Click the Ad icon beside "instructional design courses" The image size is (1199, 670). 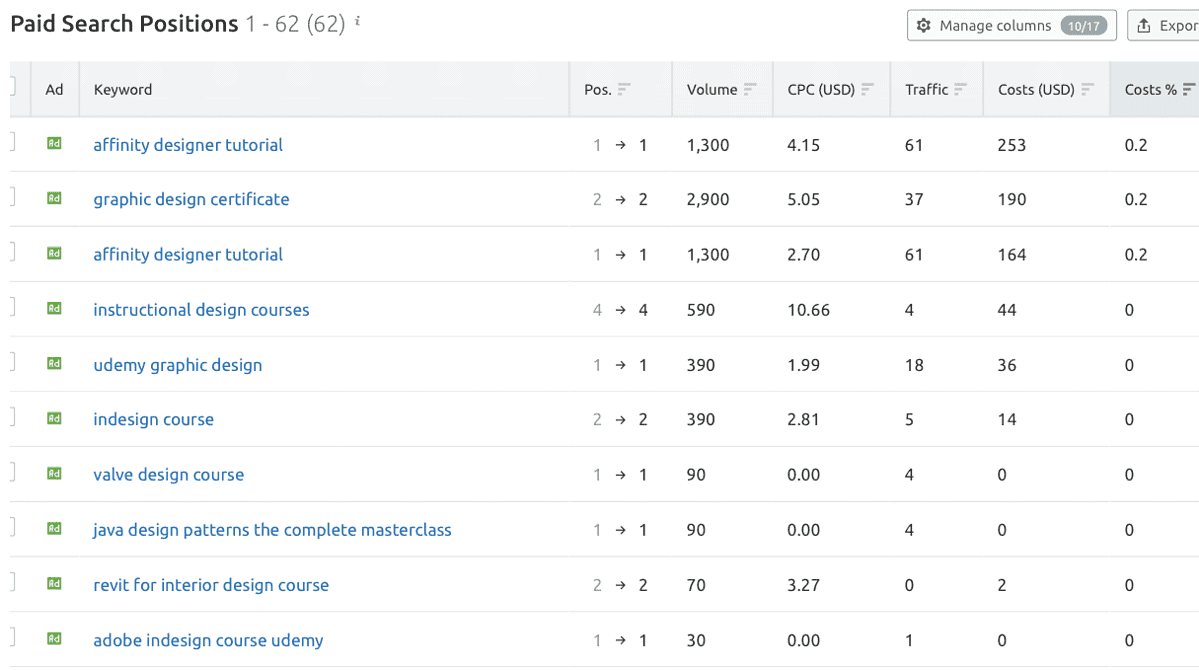53,309
